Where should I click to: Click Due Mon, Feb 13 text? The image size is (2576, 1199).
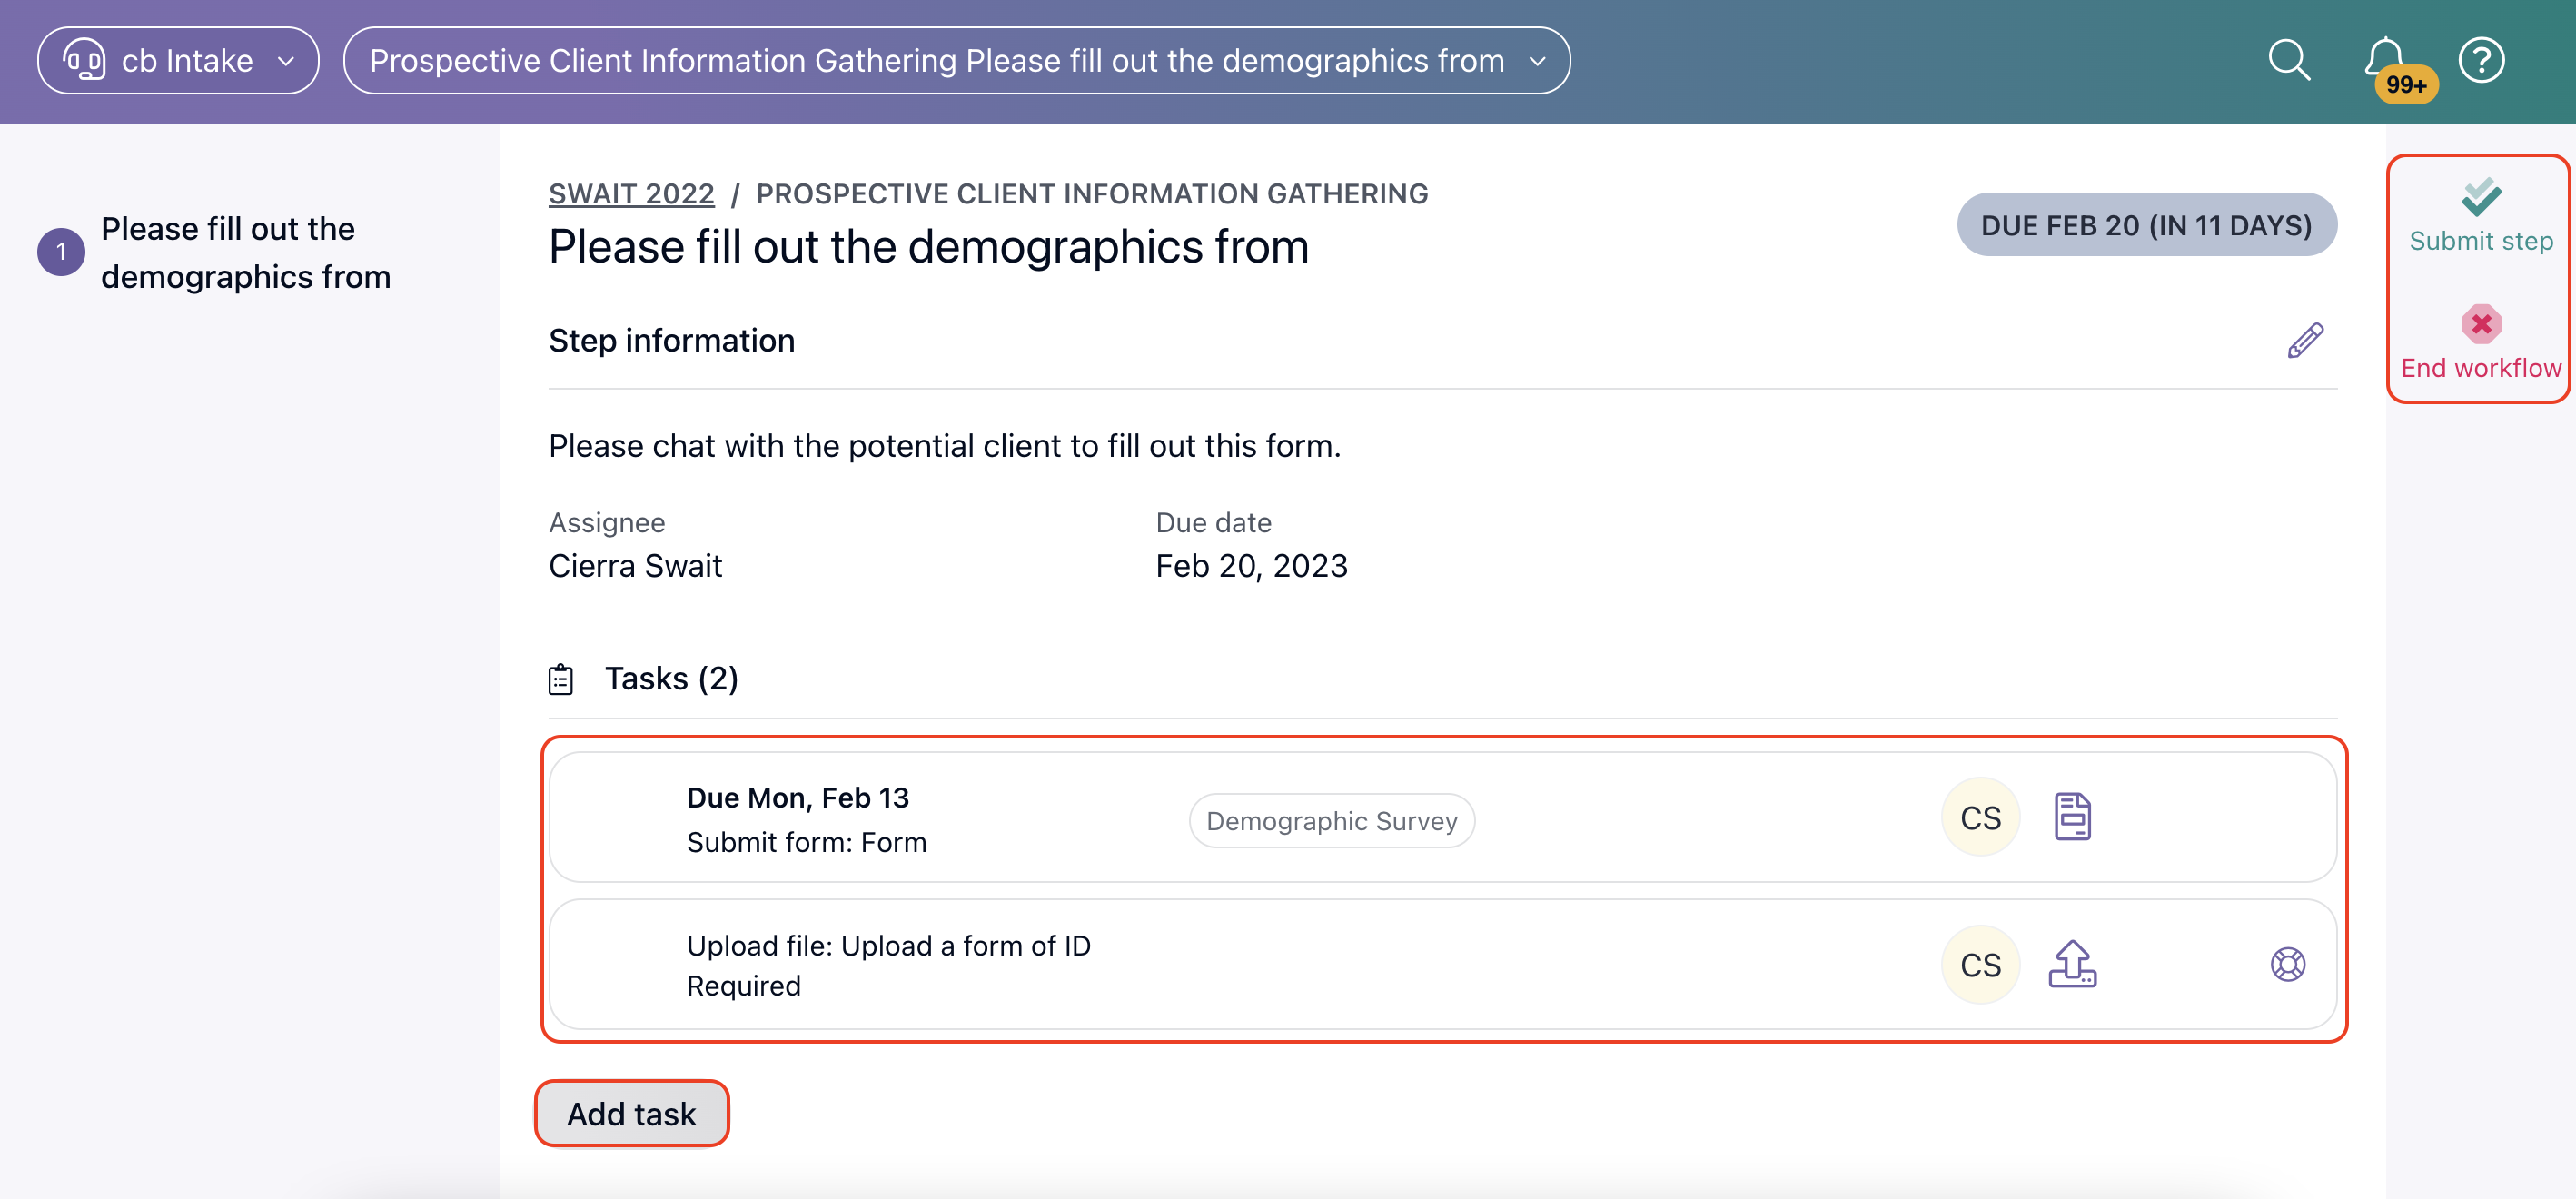pos(797,798)
